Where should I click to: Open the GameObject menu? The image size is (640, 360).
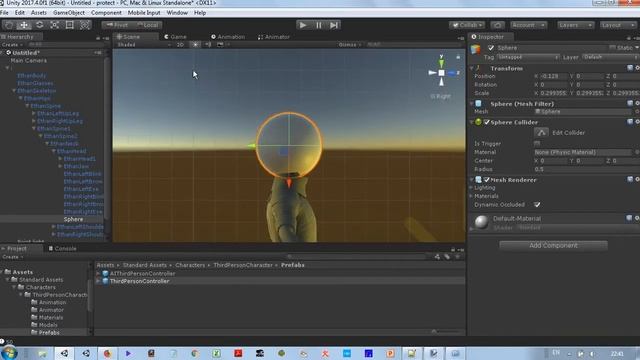(x=69, y=13)
